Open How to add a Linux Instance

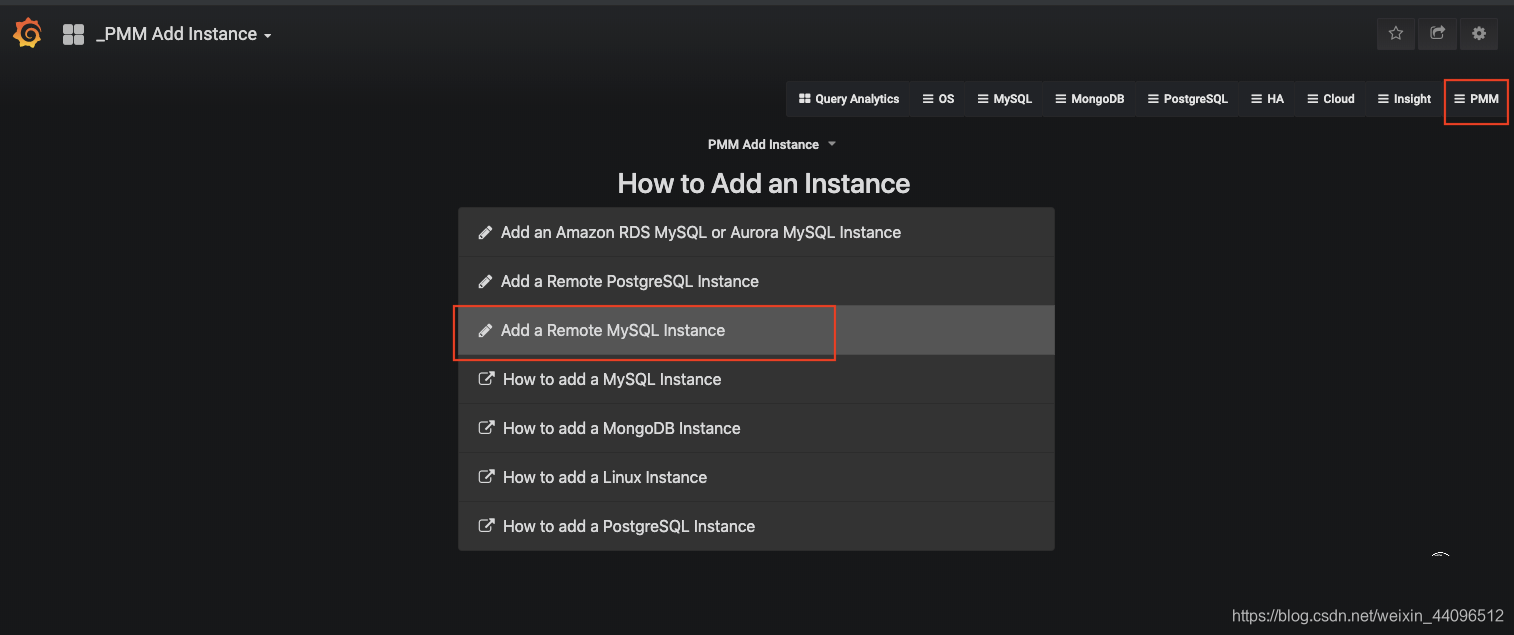pyautogui.click(x=756, y=477)
